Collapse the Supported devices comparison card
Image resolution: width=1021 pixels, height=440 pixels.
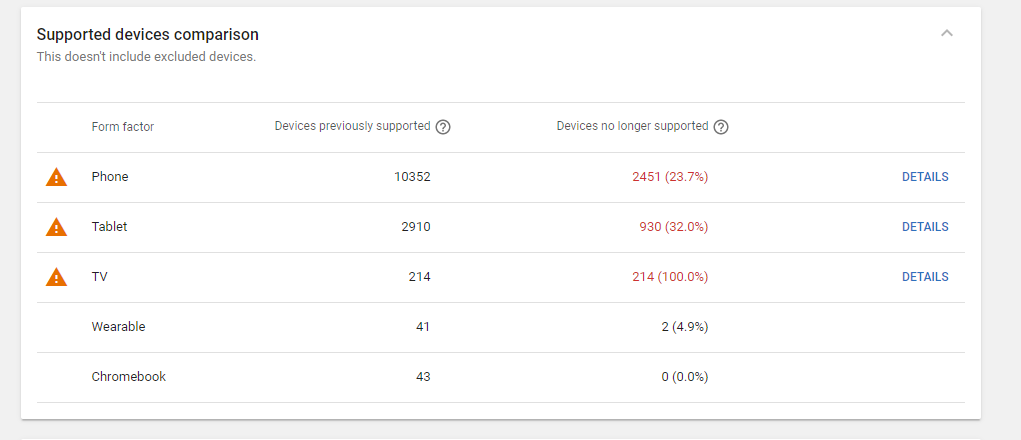[947, 33]
